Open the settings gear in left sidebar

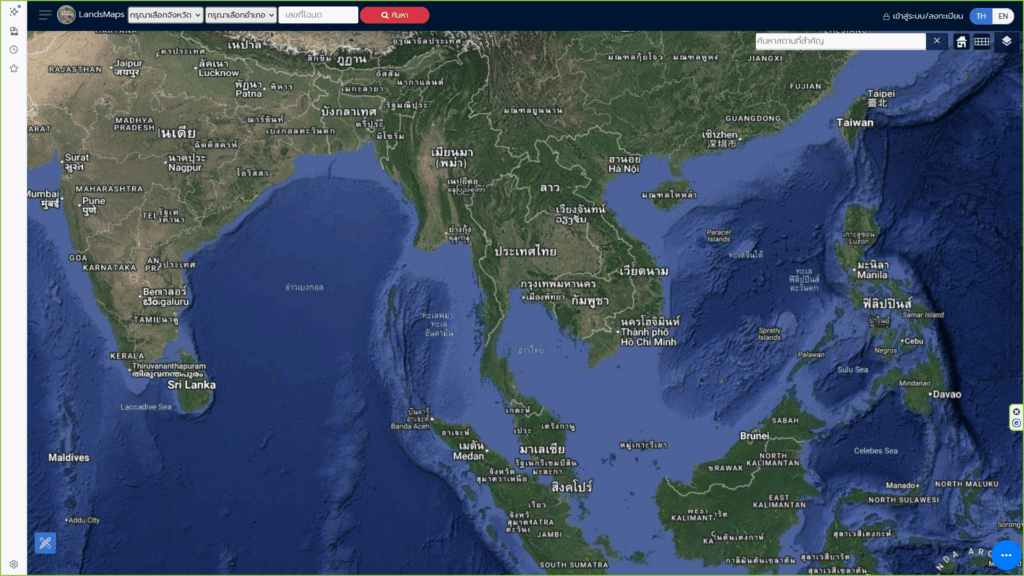[14, 564]
